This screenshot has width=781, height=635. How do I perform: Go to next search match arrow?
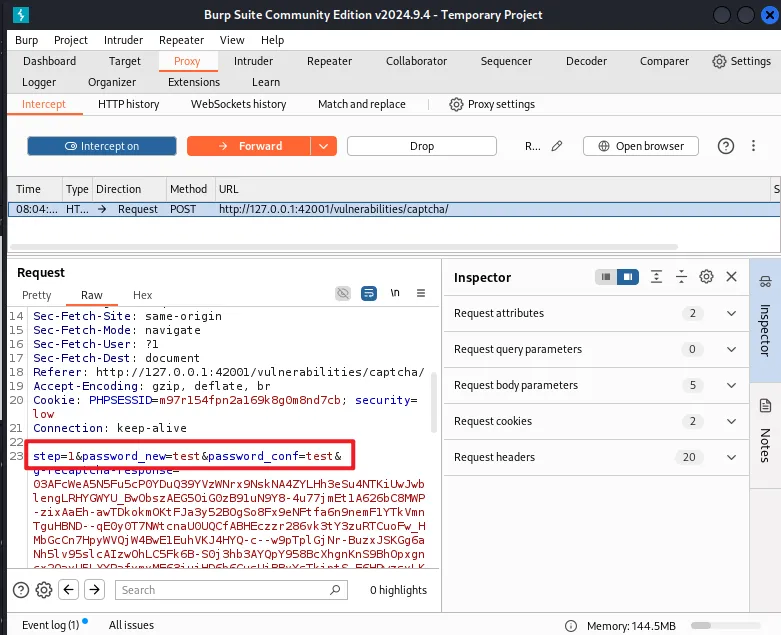pos(94,590)
